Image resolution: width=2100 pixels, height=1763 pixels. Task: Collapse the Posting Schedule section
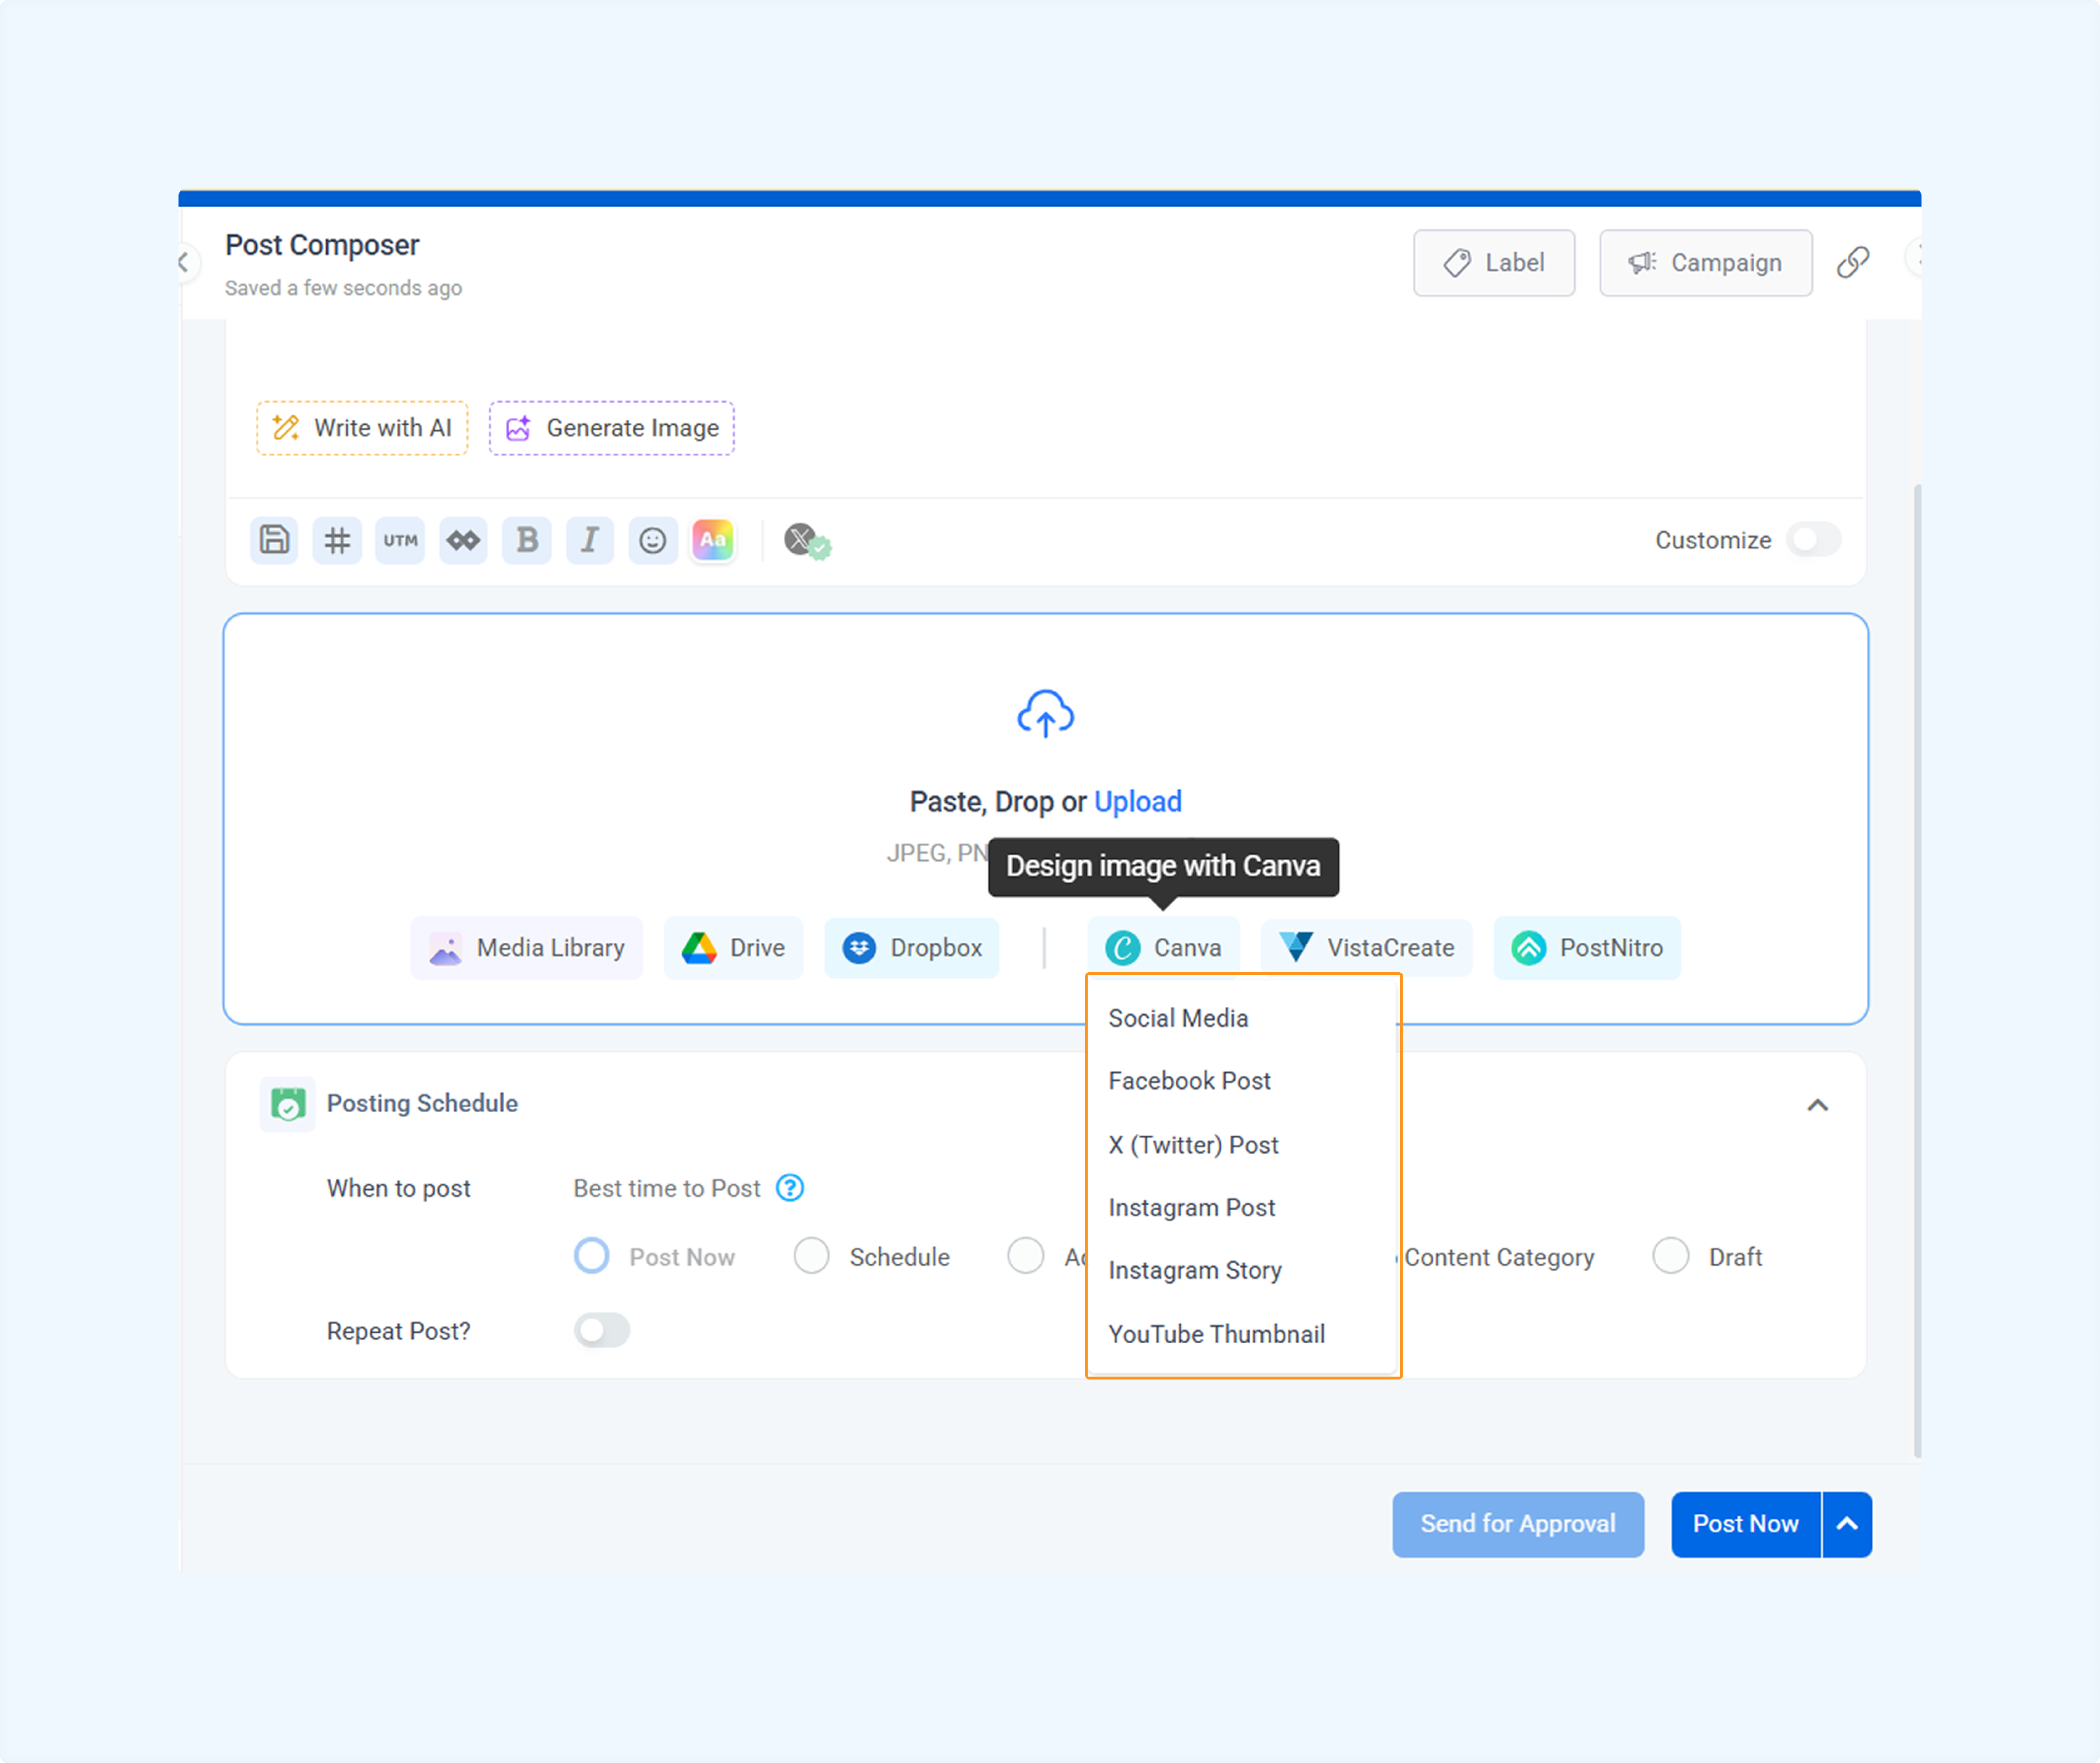point(1818,1105)
